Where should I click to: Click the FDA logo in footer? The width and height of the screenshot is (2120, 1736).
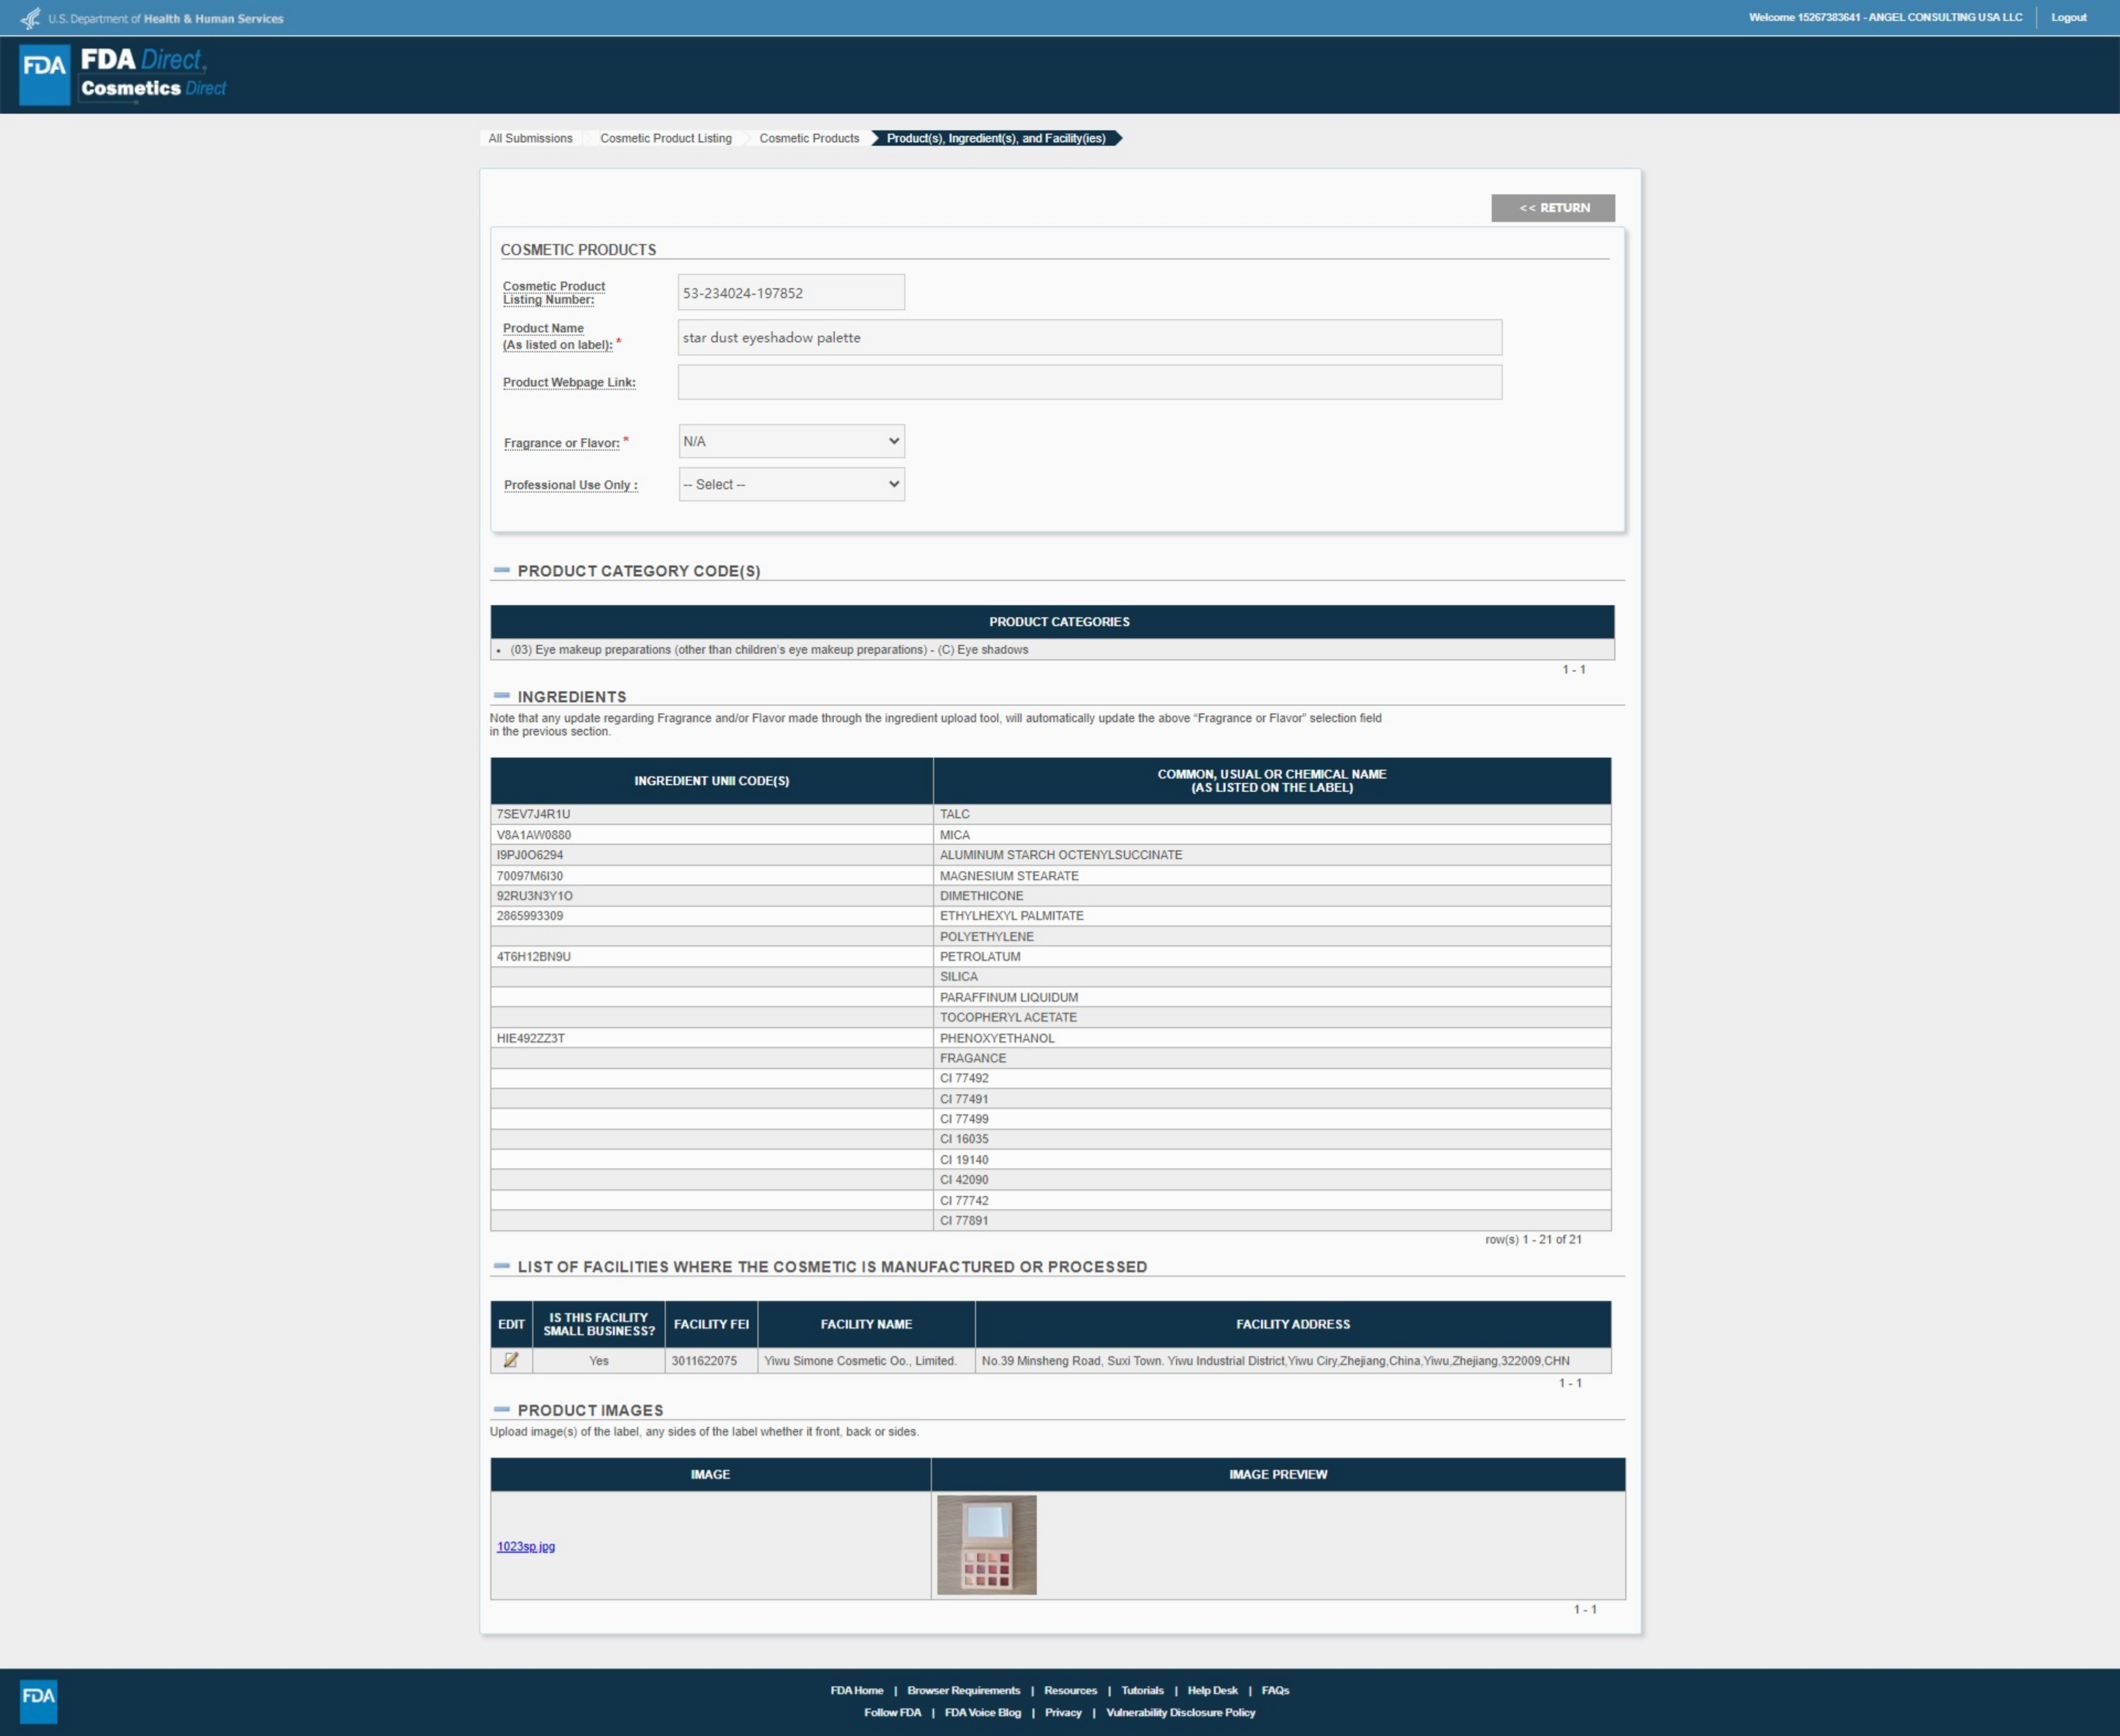(38, 1700)
